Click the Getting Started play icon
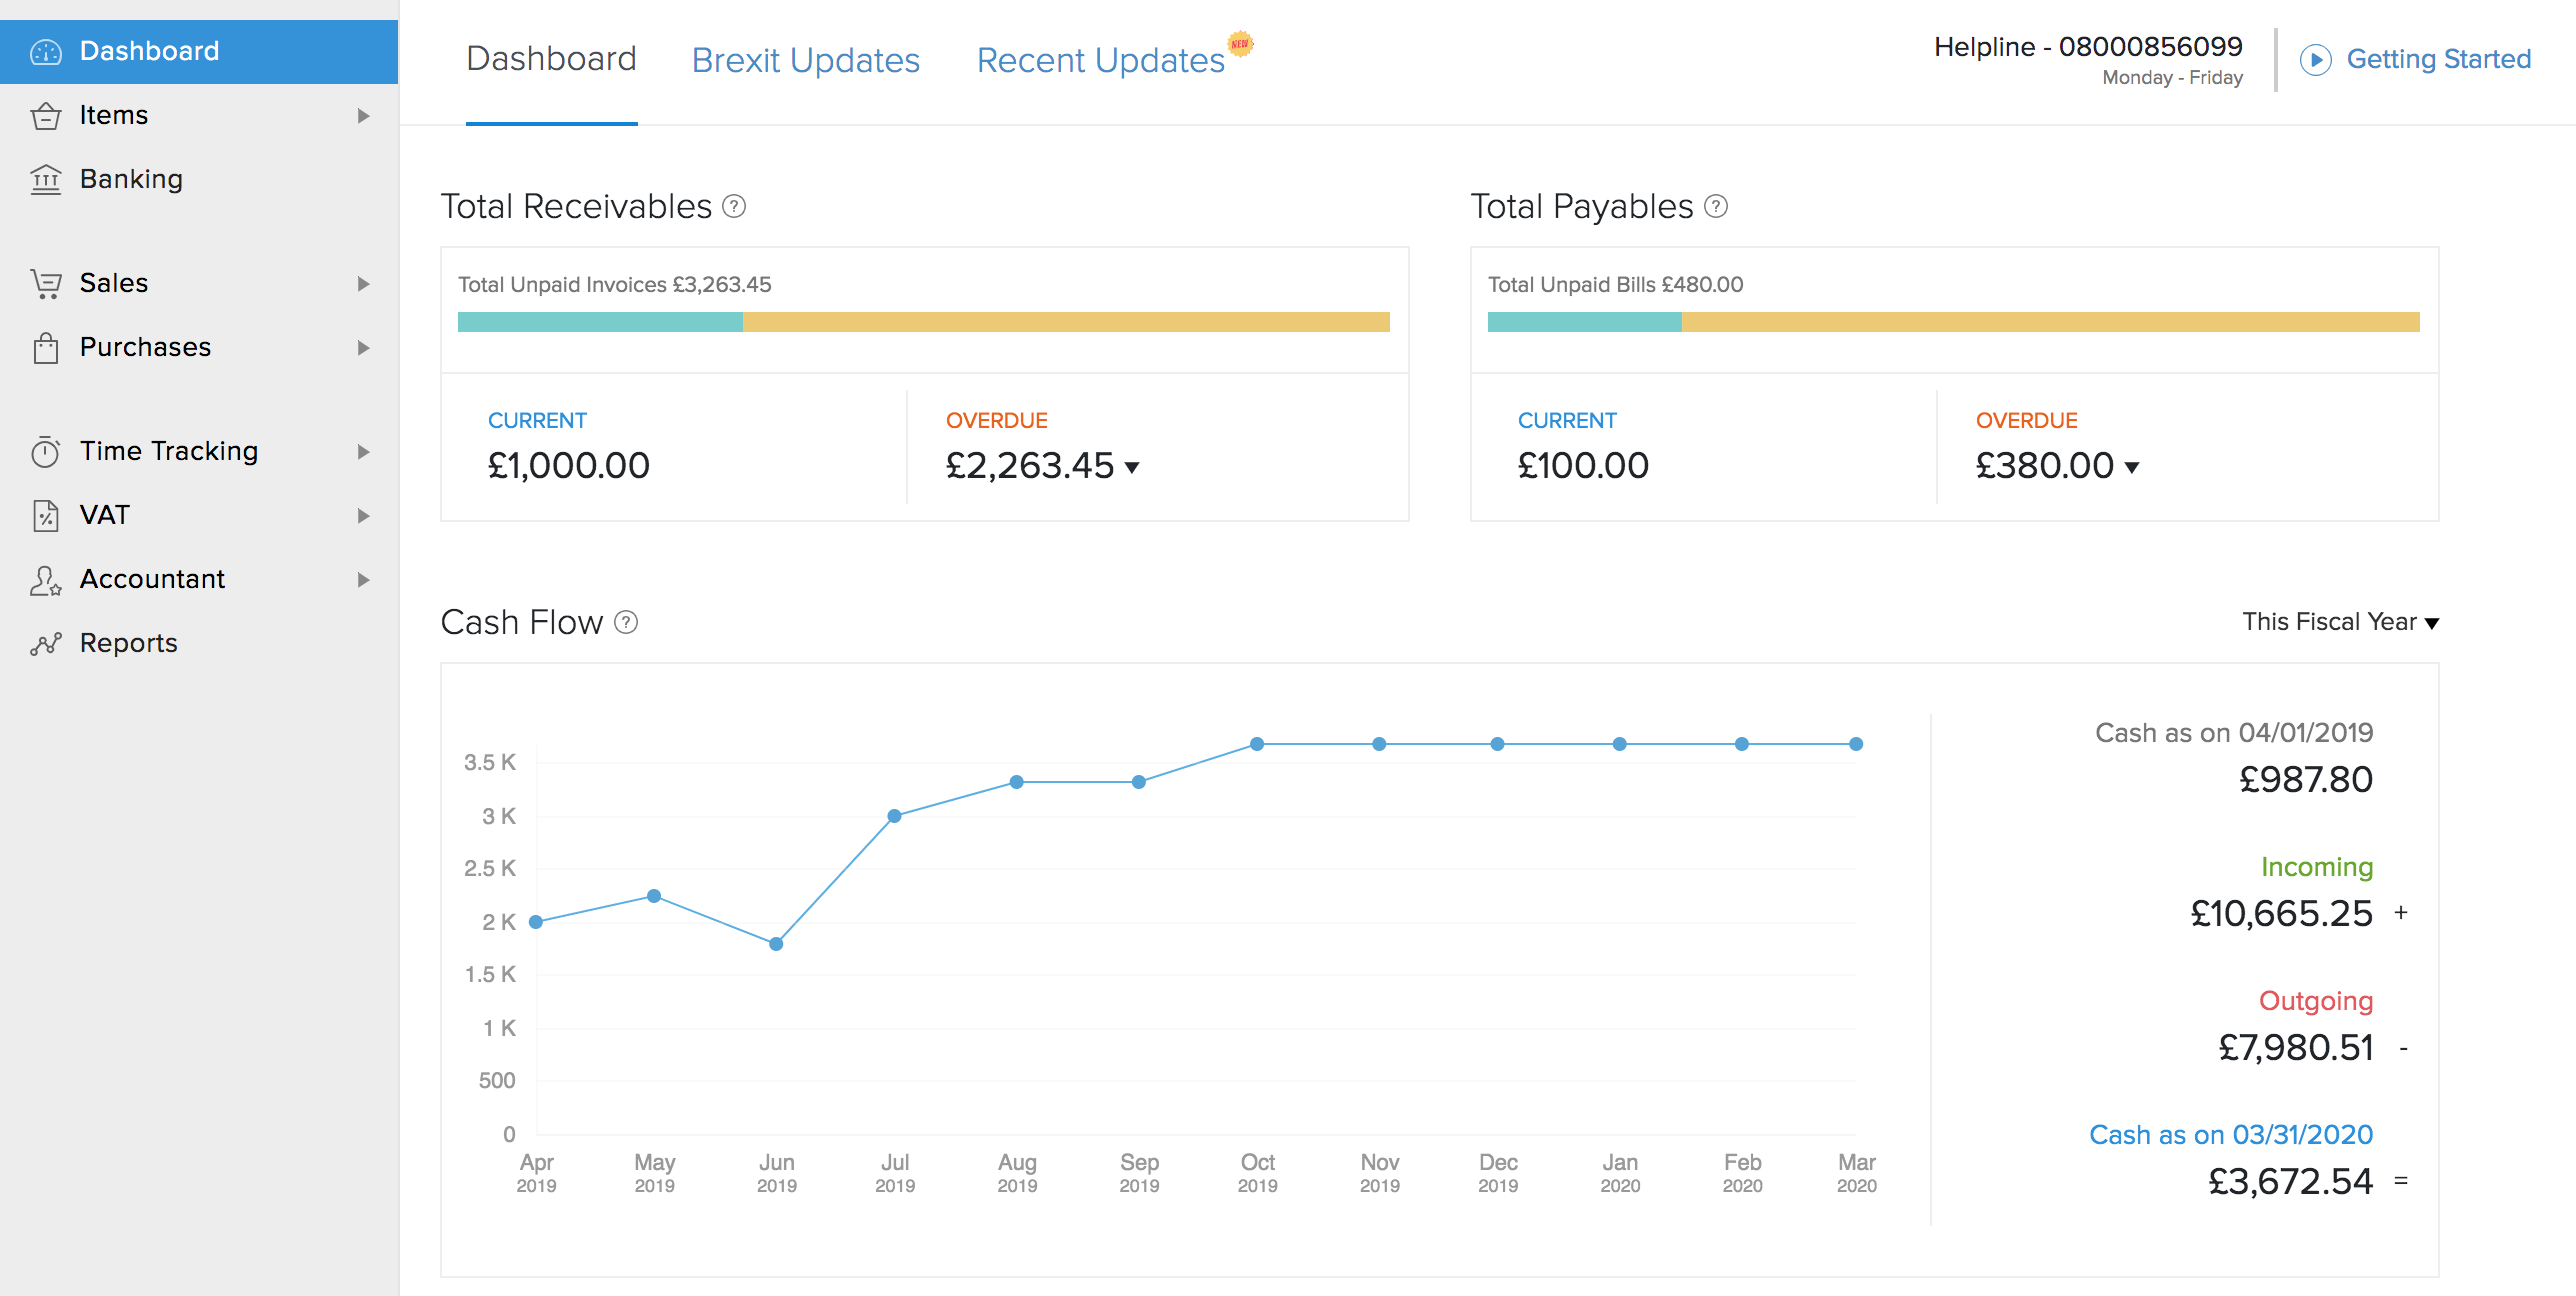The width and height of the screenshot is (2576, 1296). [x=2315, y=60]
